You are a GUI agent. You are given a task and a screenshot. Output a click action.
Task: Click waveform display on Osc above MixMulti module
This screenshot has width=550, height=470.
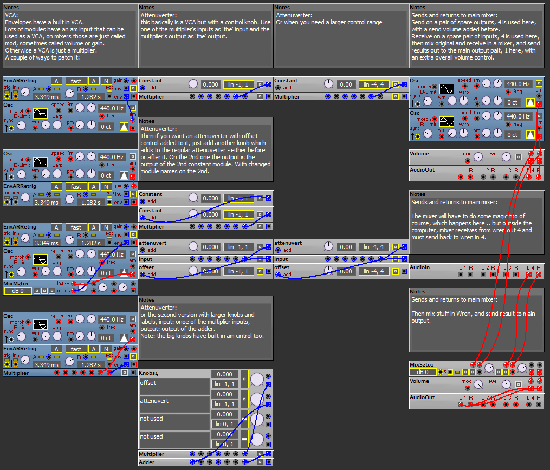coord(40,260)
